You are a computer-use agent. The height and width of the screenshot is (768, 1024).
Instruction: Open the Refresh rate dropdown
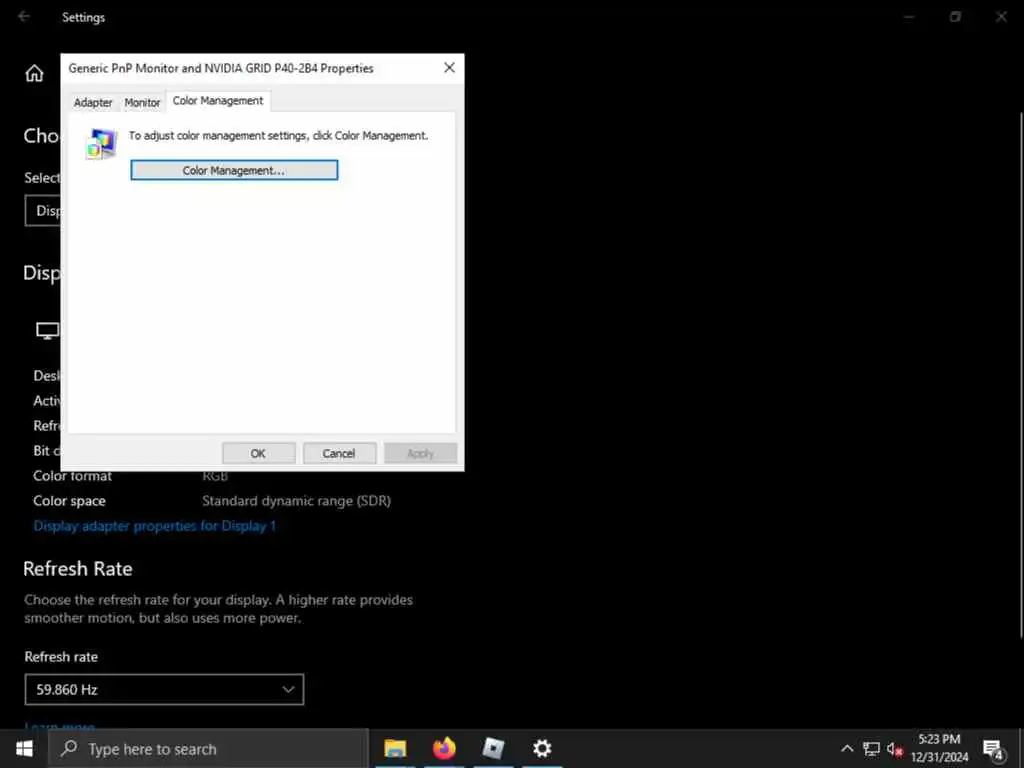click(x=164, y=690)
